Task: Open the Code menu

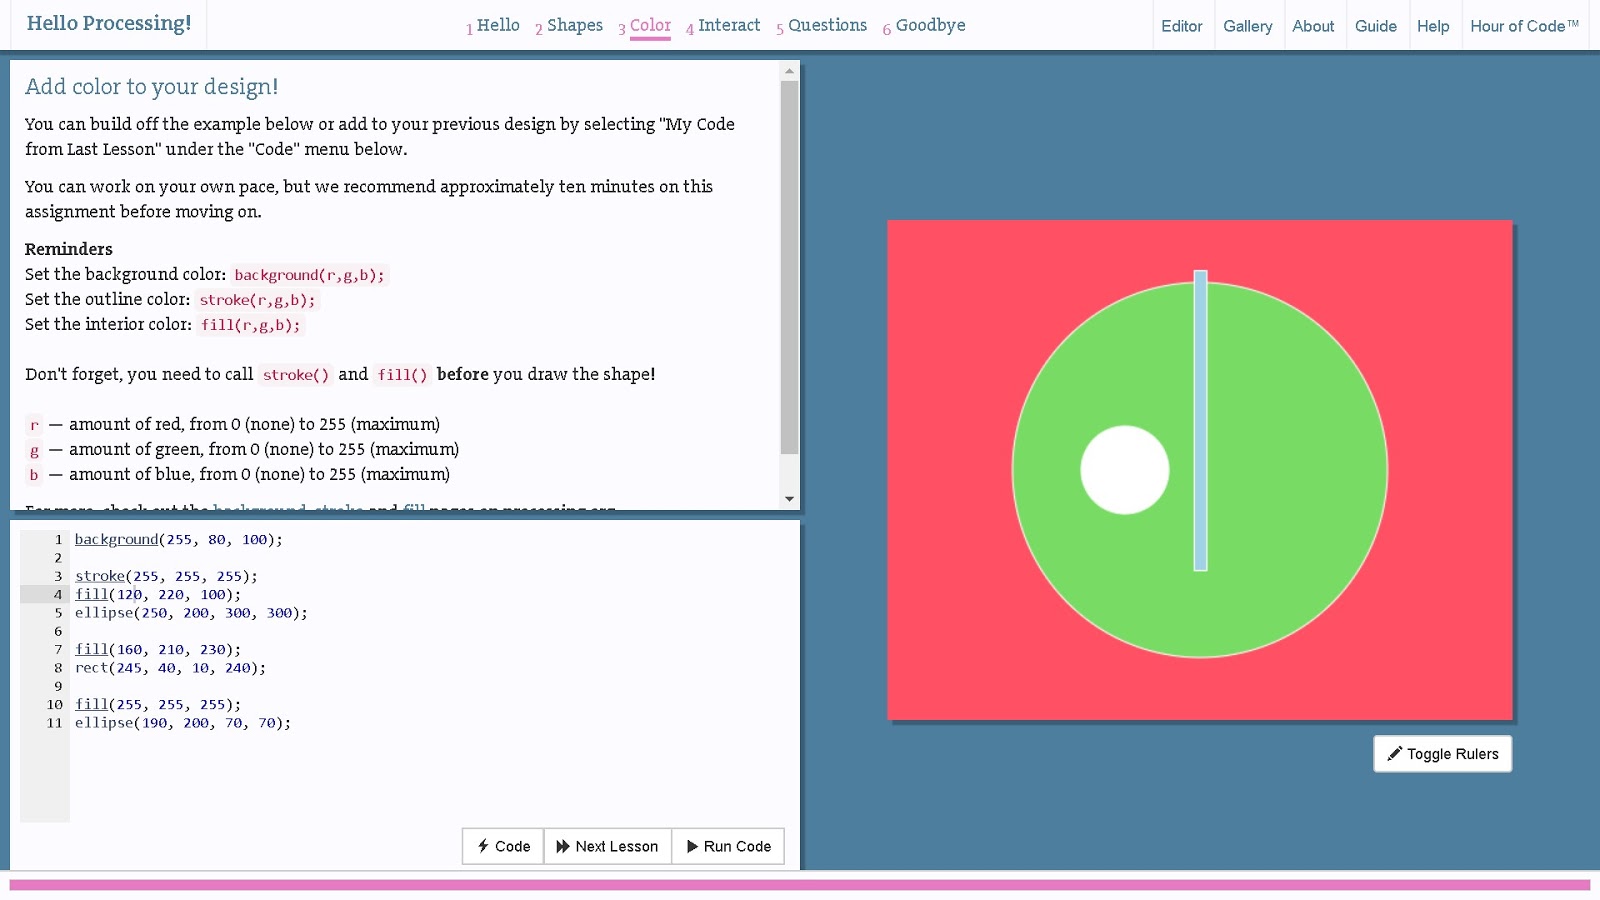Action: [502, 846]
